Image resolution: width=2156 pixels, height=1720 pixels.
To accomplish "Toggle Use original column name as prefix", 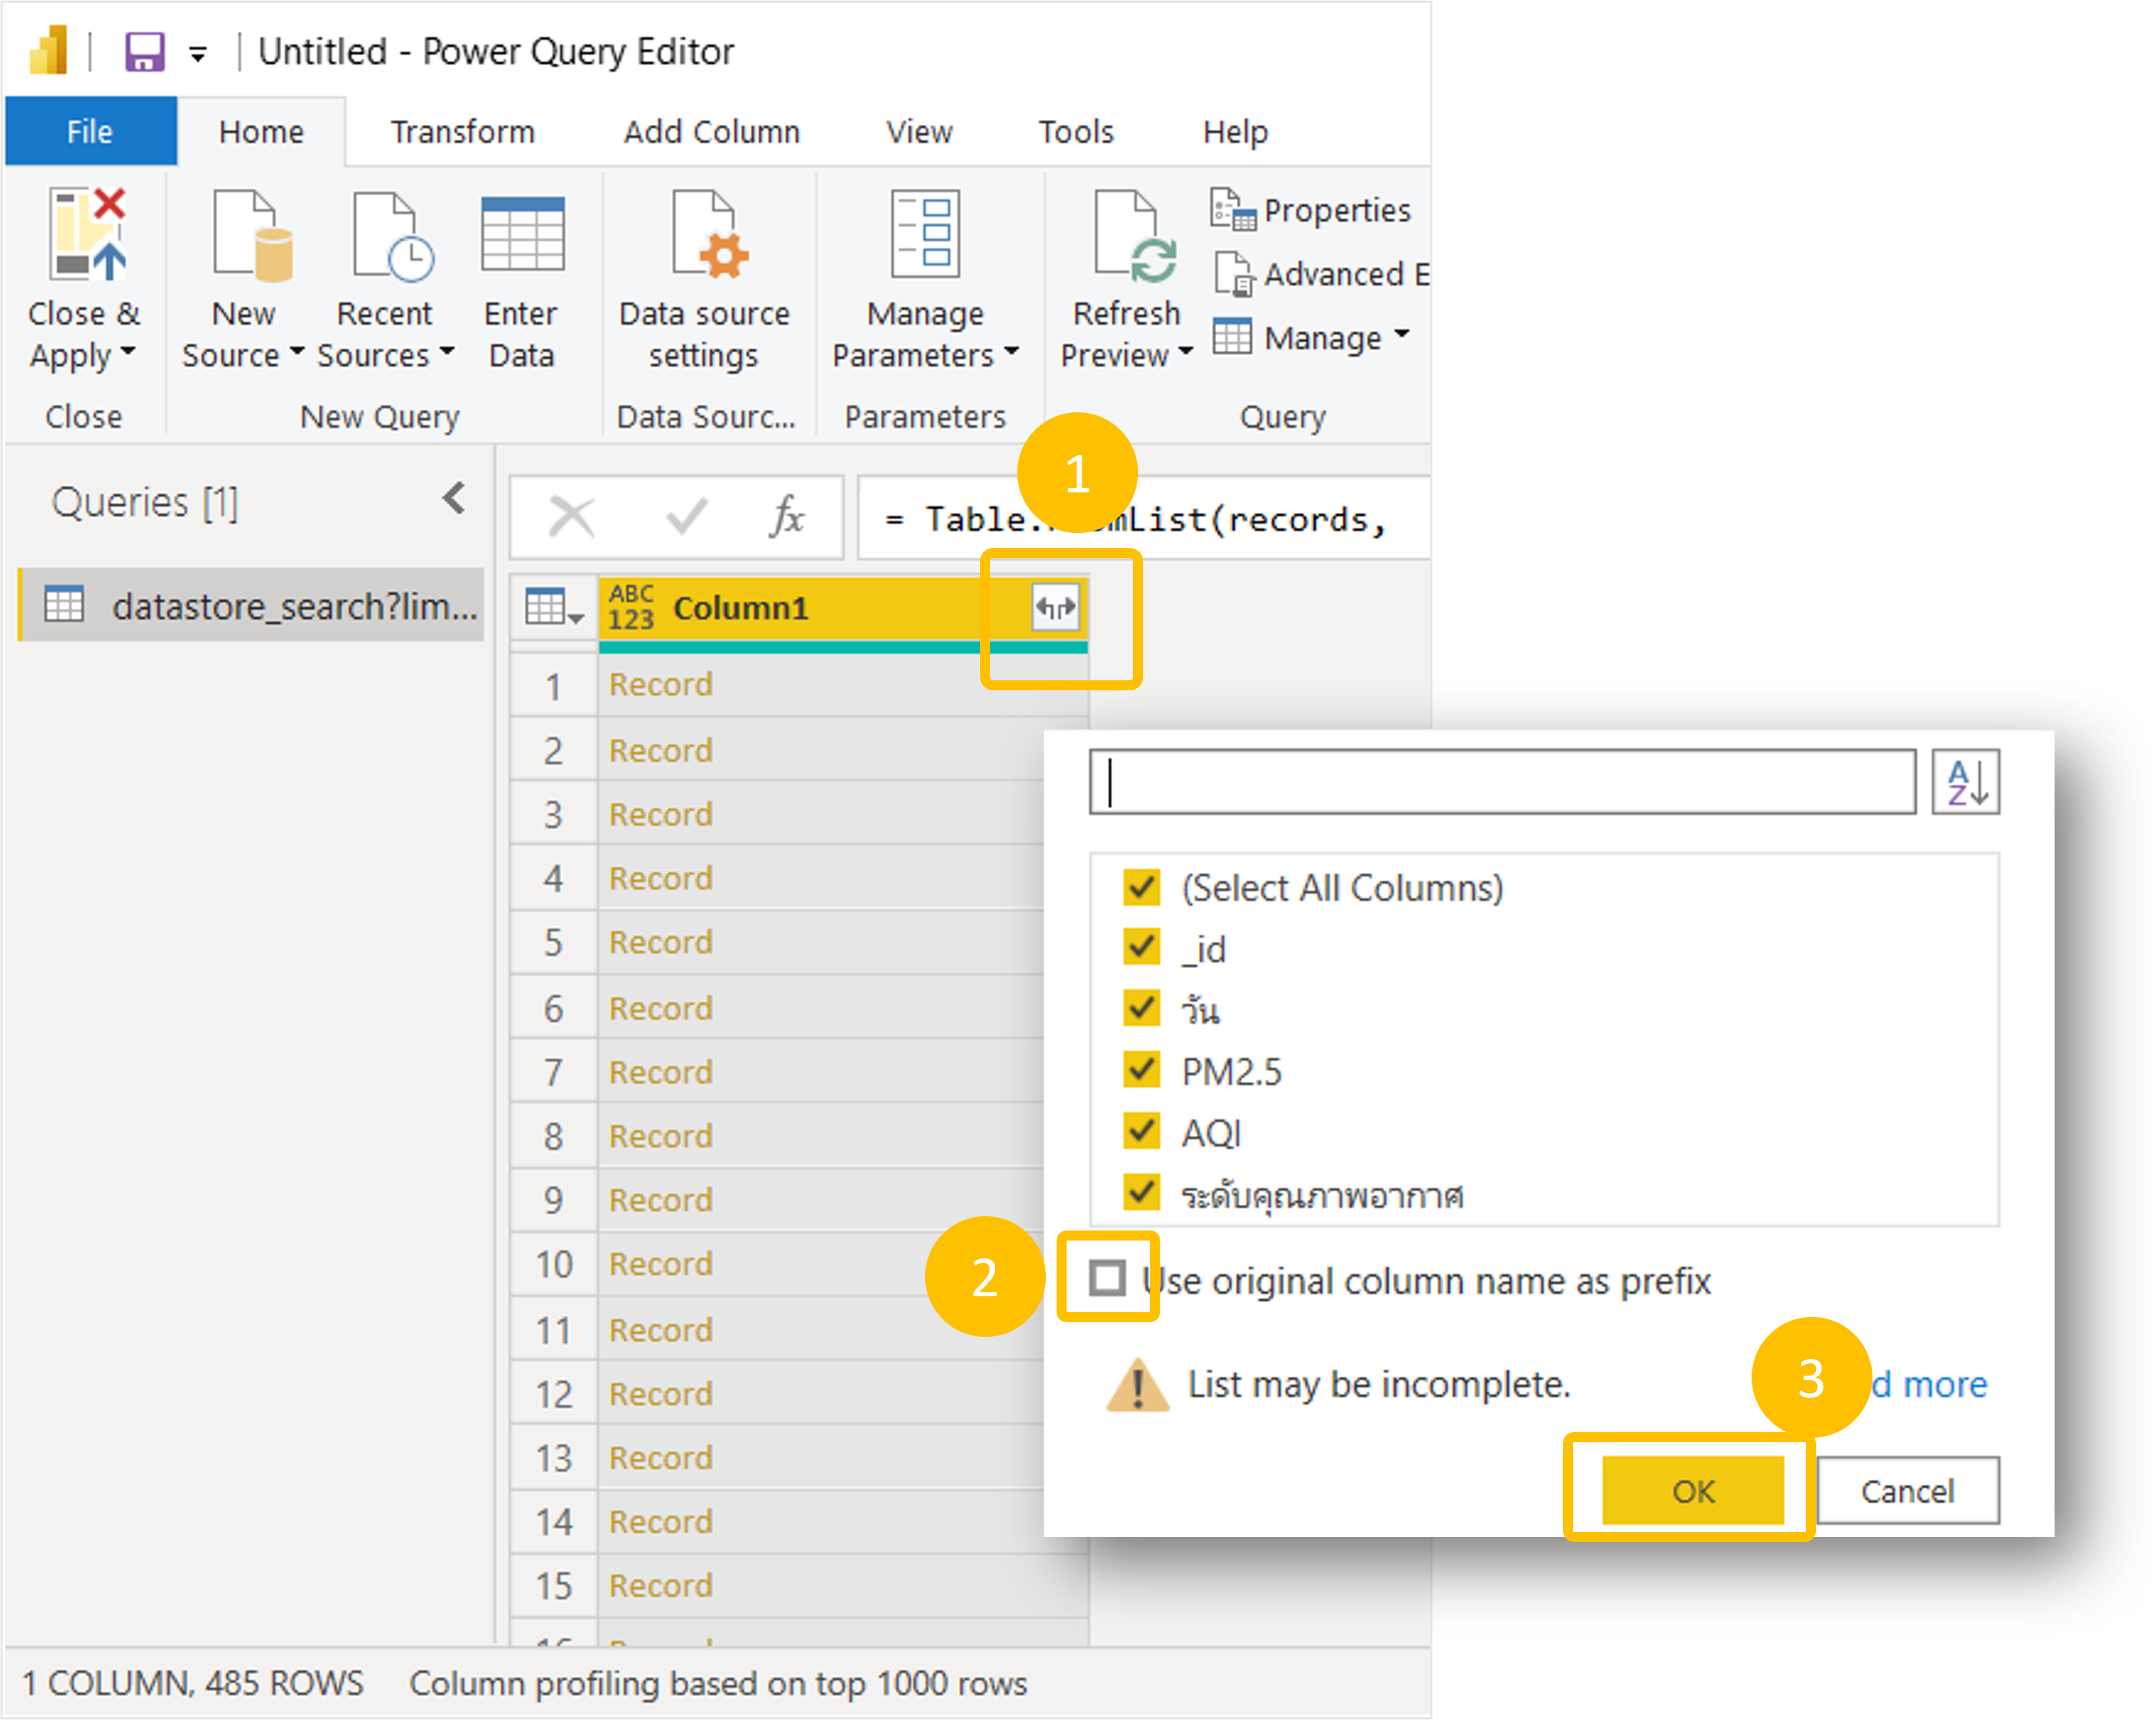I will click(x=1107, y=1278).
